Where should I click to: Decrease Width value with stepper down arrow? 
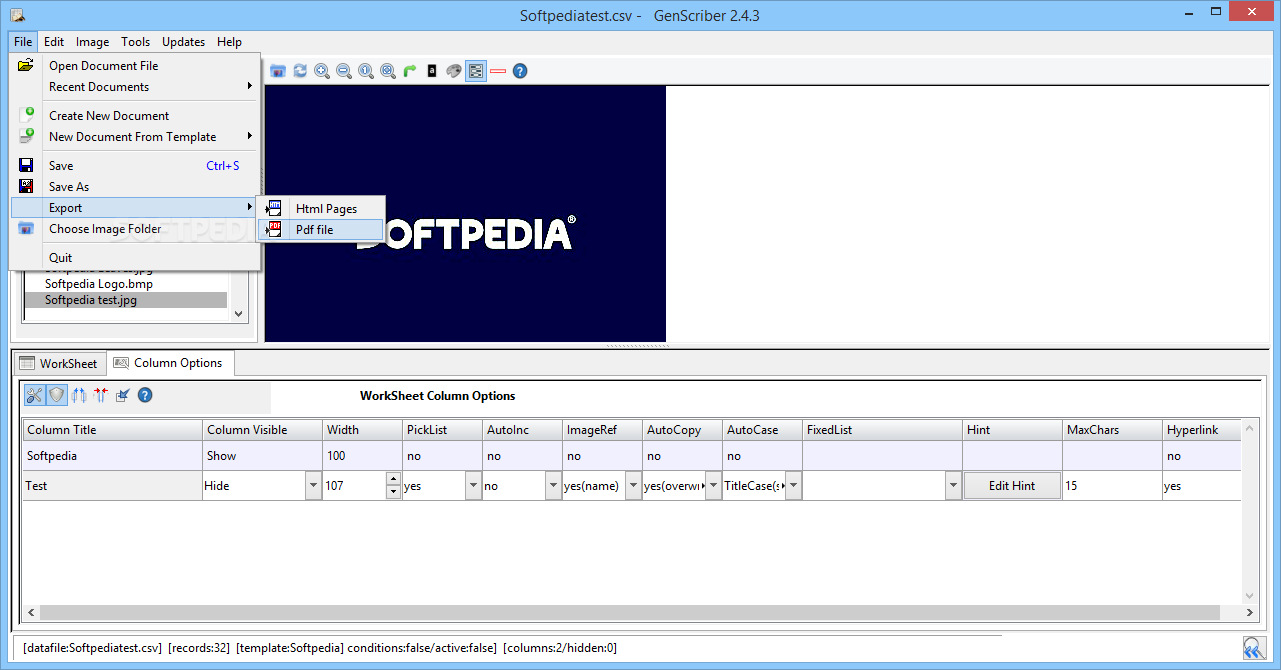pyautogui.click(x=393, y=492)
